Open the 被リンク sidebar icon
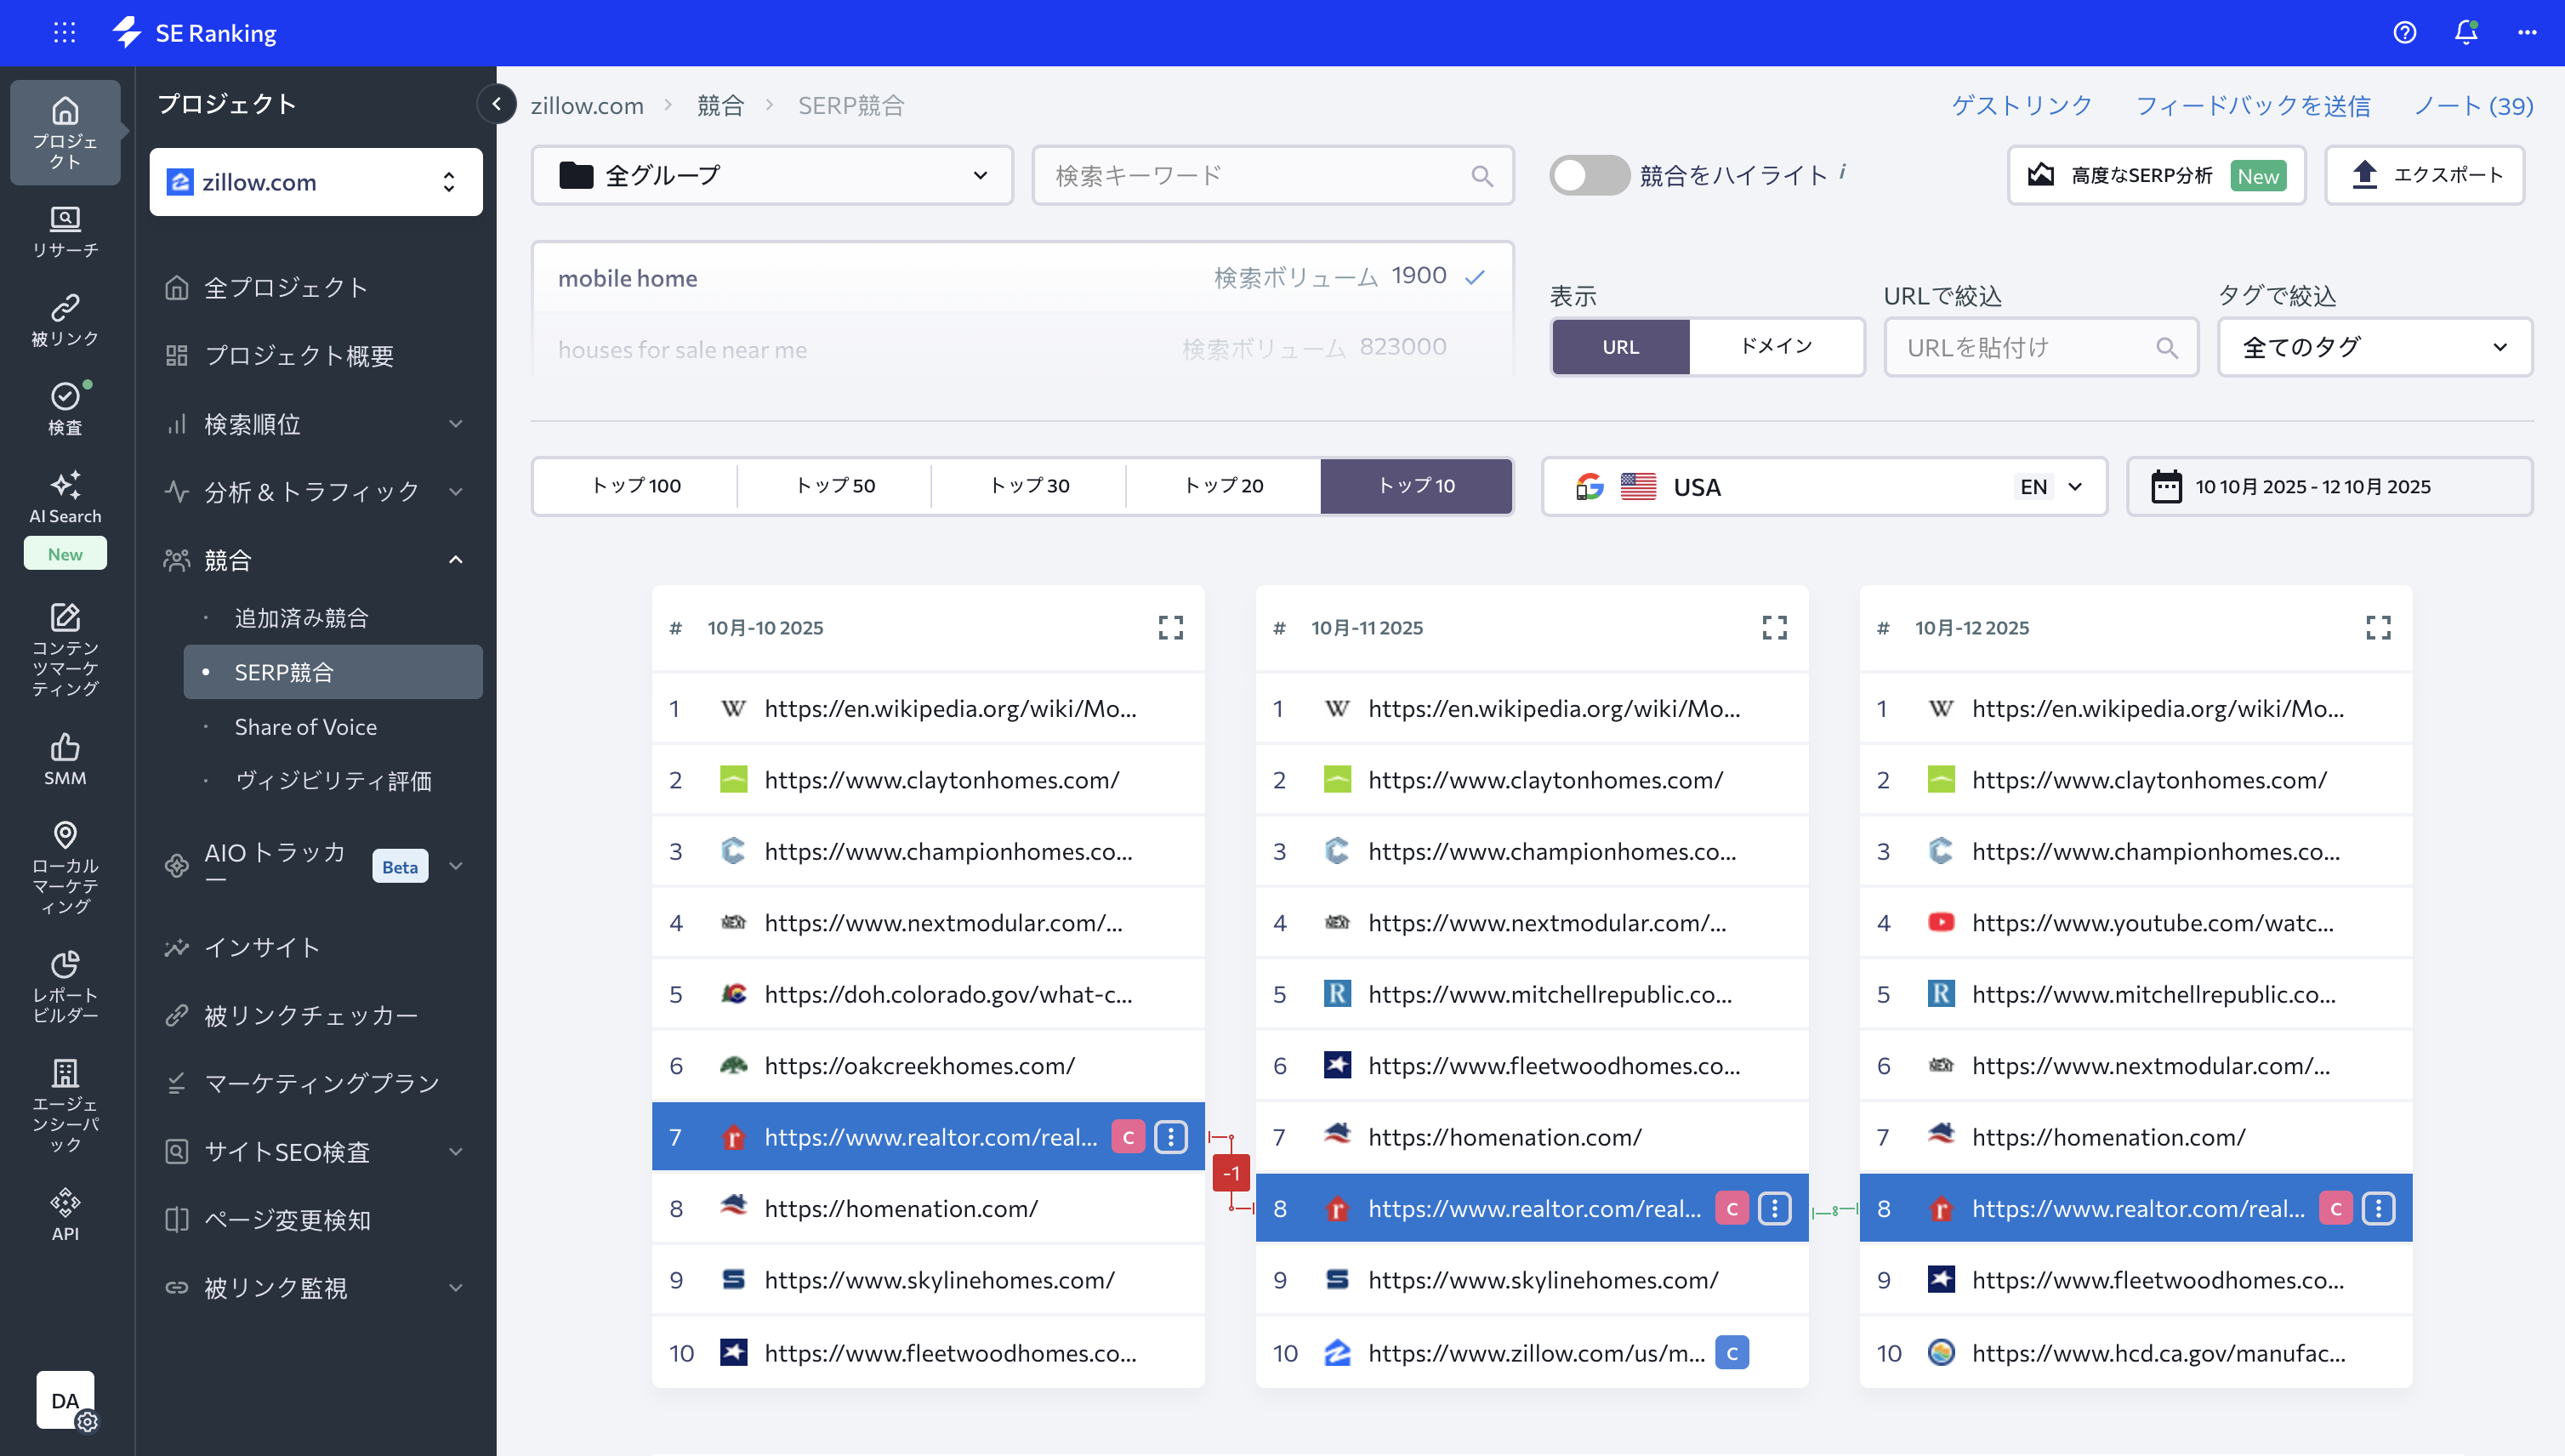2565x1456 pixels. click(x=65, y=319)
